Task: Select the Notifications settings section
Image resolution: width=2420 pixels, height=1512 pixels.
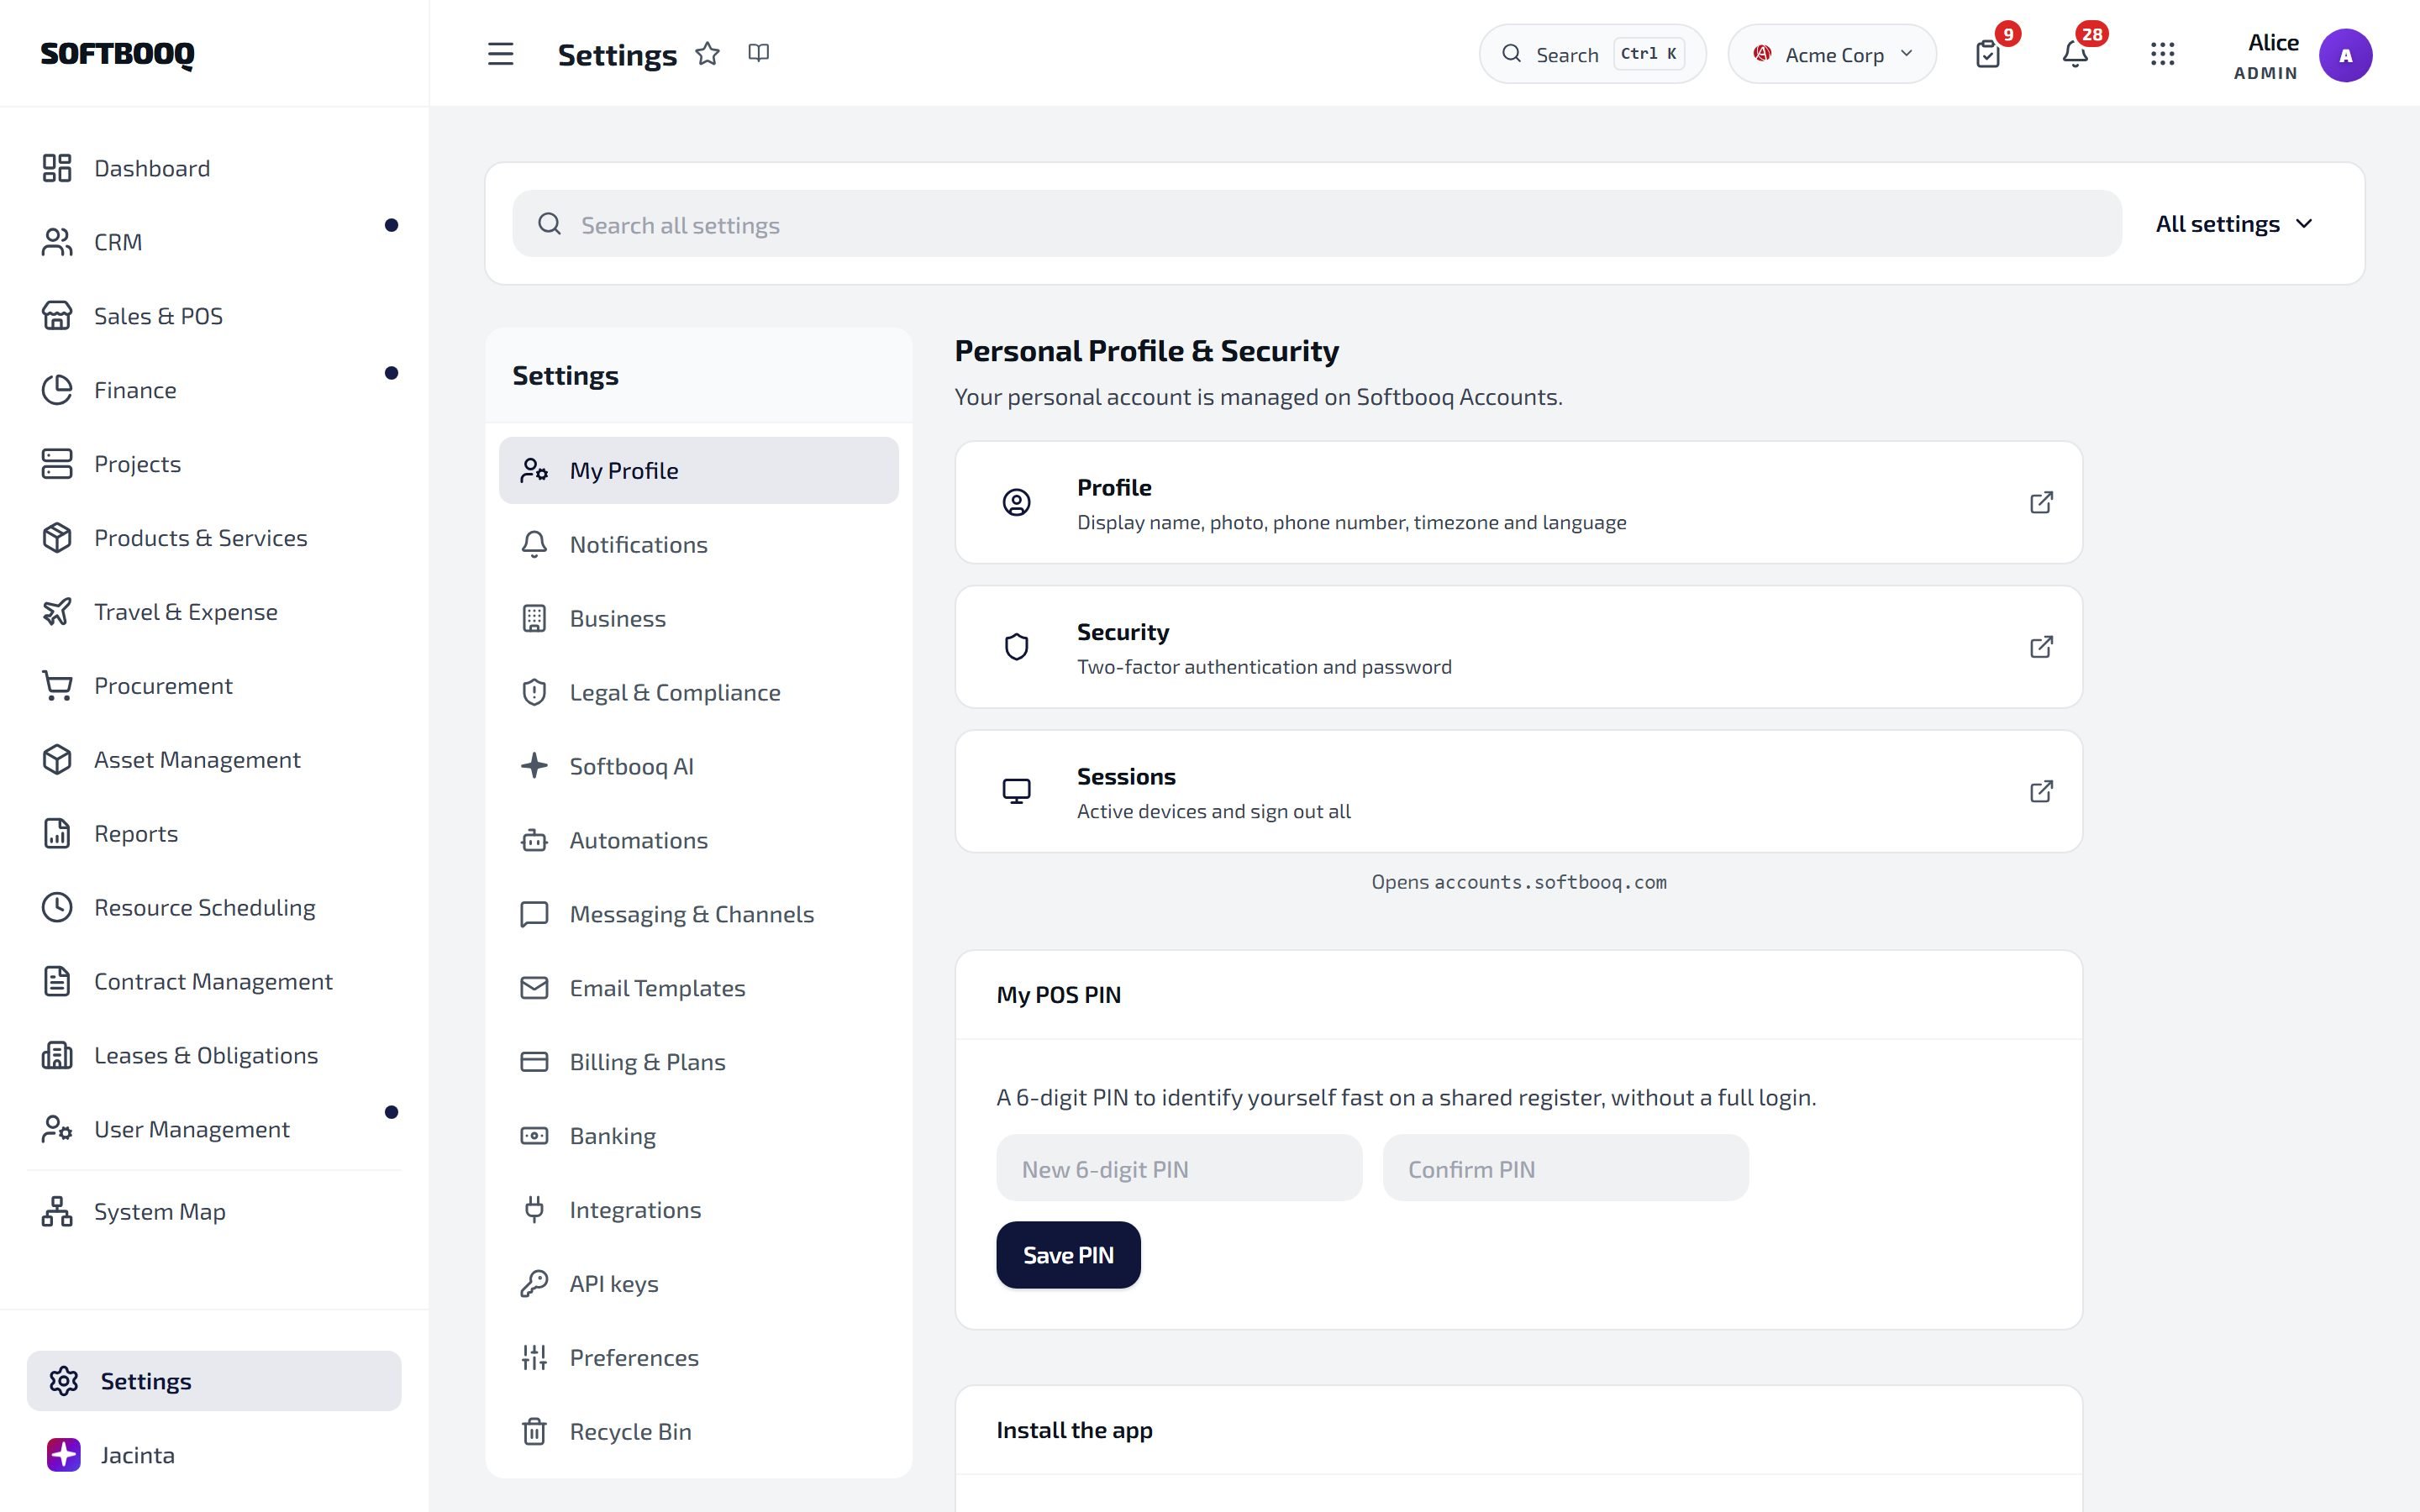Action: point(698,545)
